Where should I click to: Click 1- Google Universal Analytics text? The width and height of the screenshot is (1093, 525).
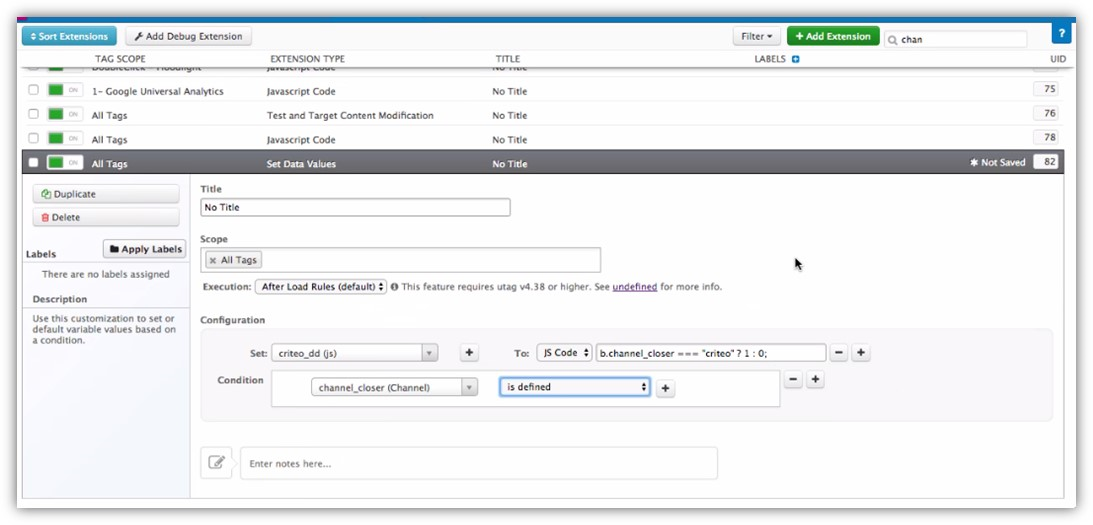158,91
